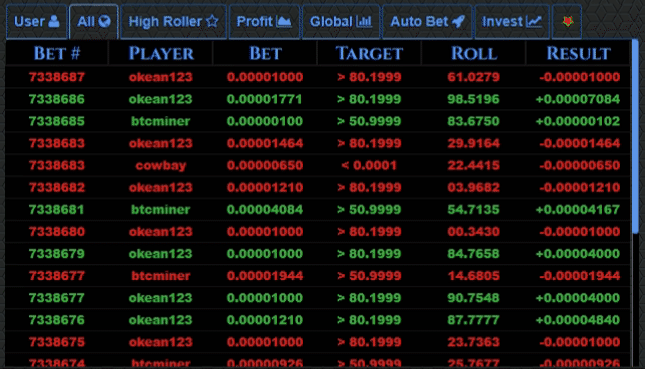Click player cowbay

click(161, 165)
